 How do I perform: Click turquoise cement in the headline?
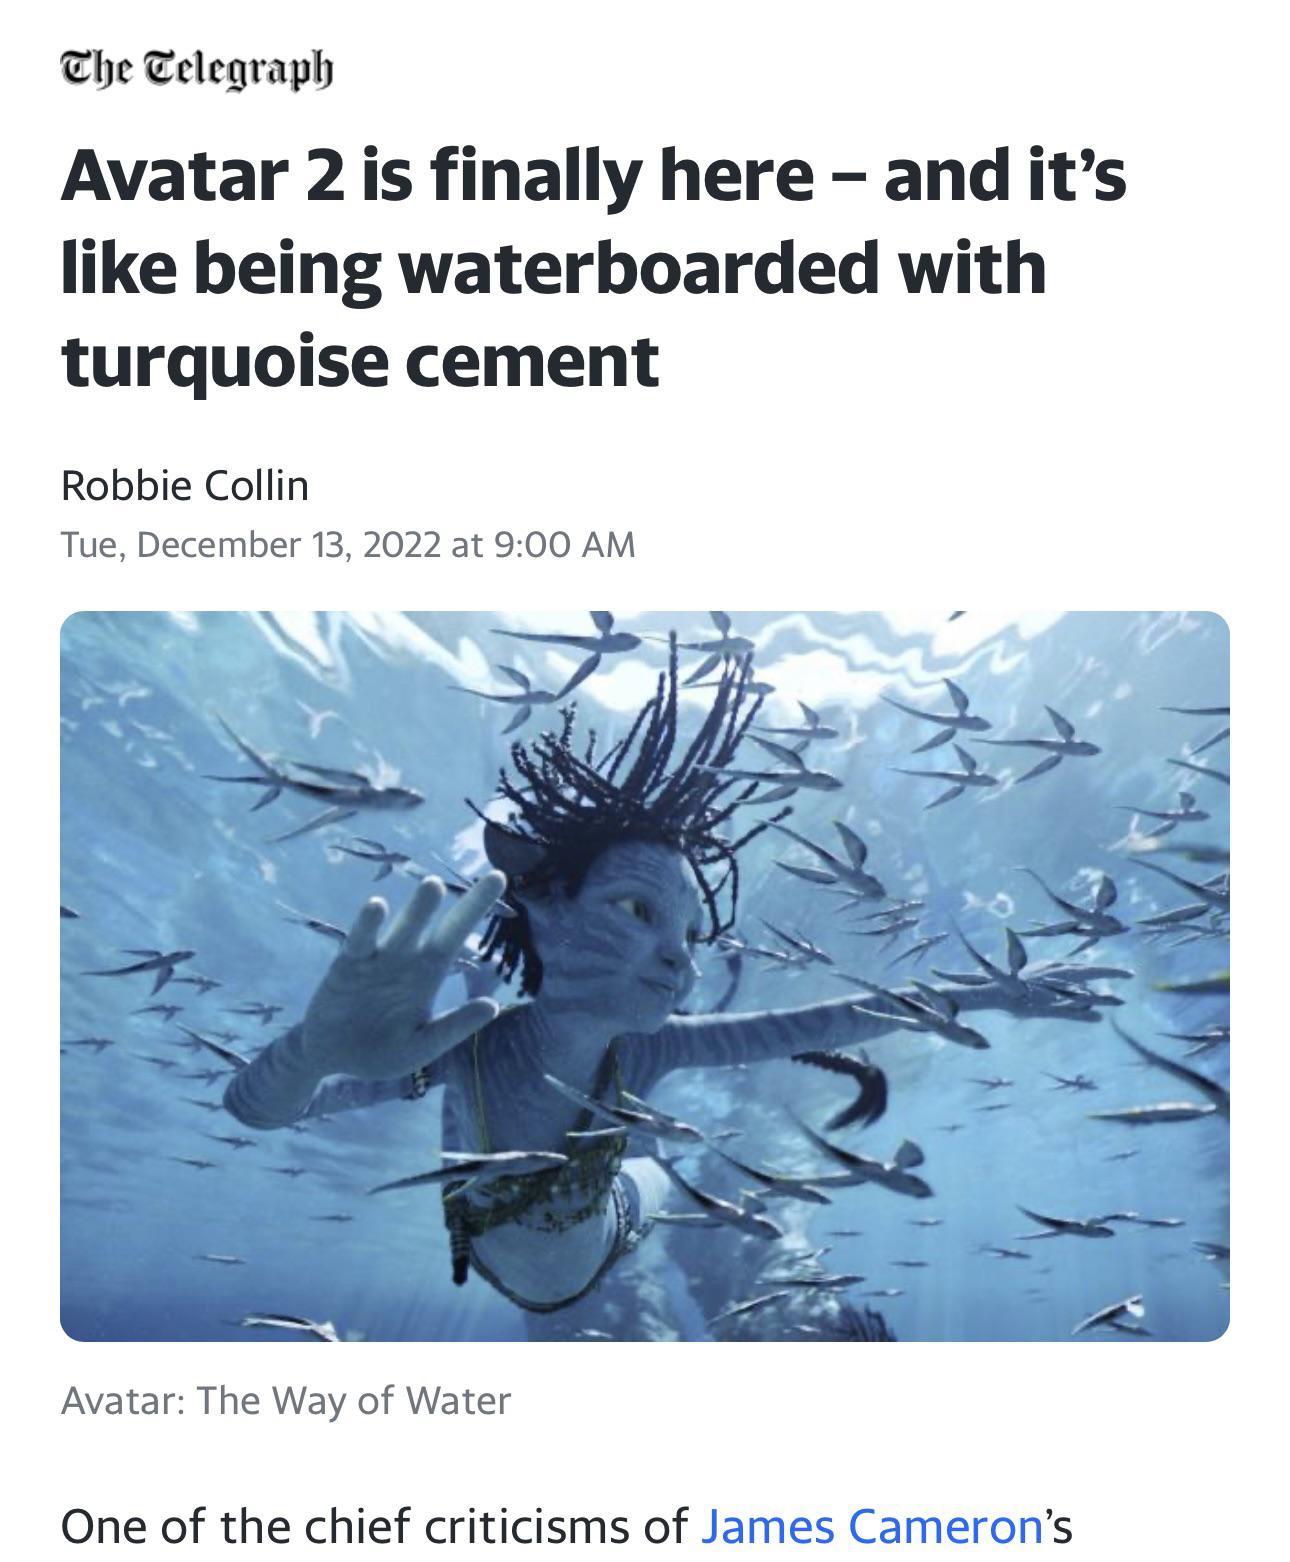point(360,360)
